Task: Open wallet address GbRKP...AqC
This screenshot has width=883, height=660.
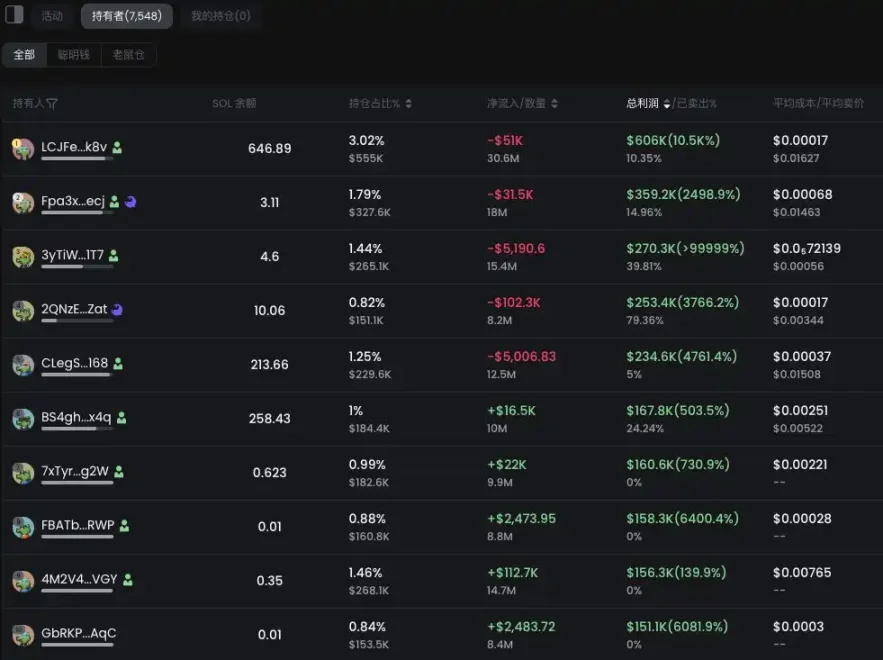Action: (x=76, y=634)
